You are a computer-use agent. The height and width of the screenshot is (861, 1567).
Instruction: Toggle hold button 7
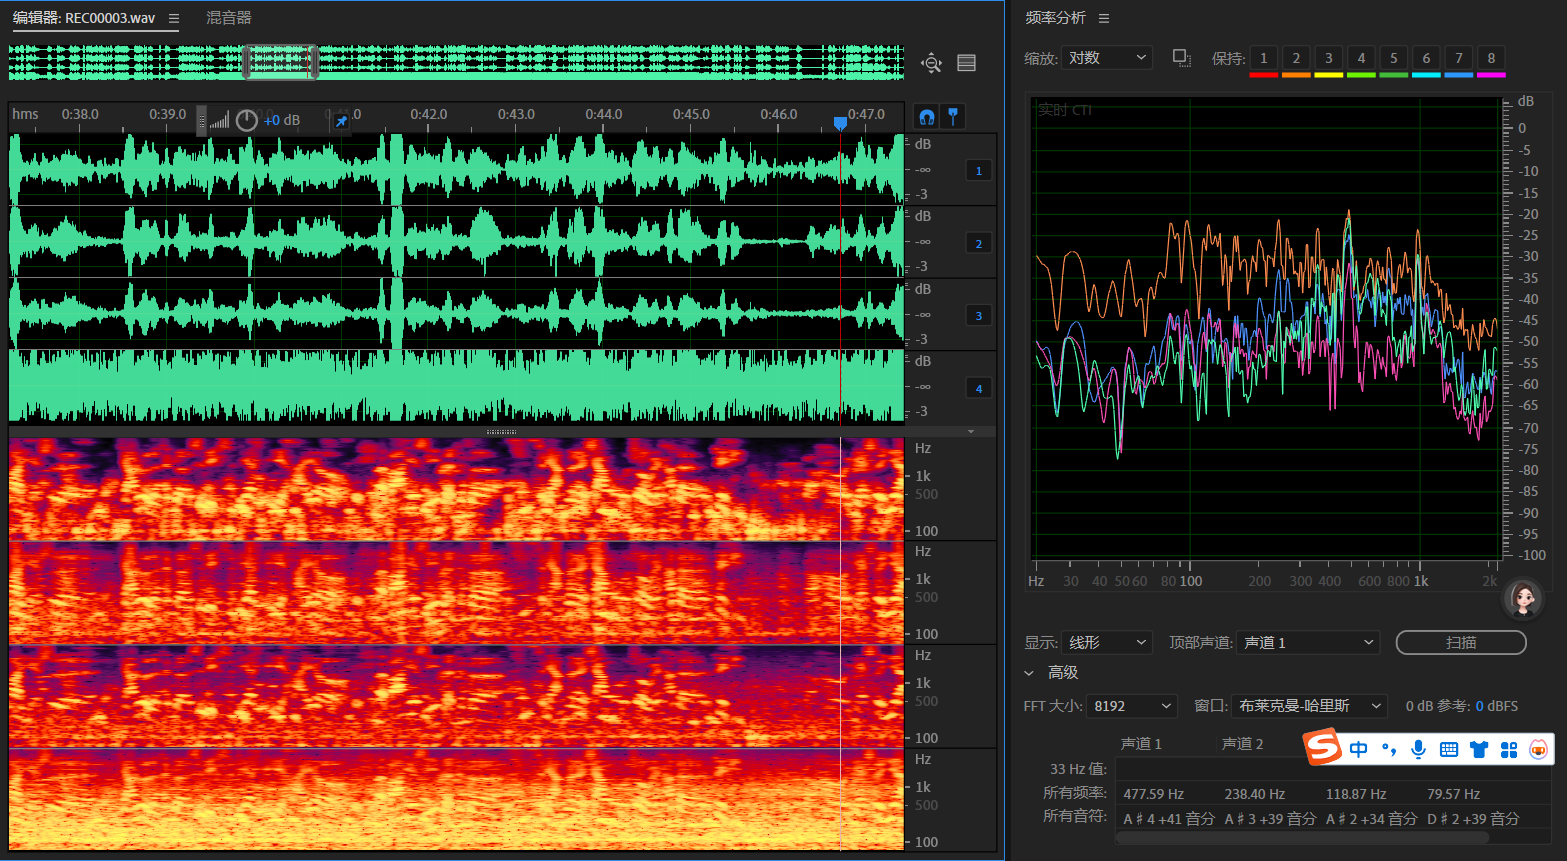point(1459,58)
